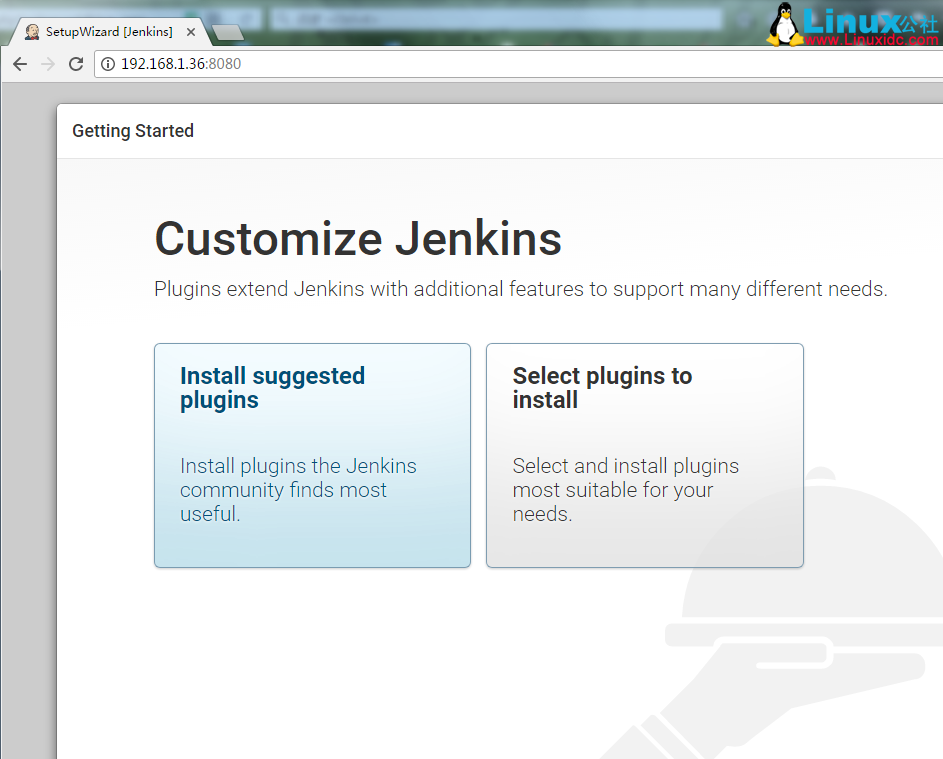Choose Select plugins to install
The image size is (943, 759).
pos(644,455)
